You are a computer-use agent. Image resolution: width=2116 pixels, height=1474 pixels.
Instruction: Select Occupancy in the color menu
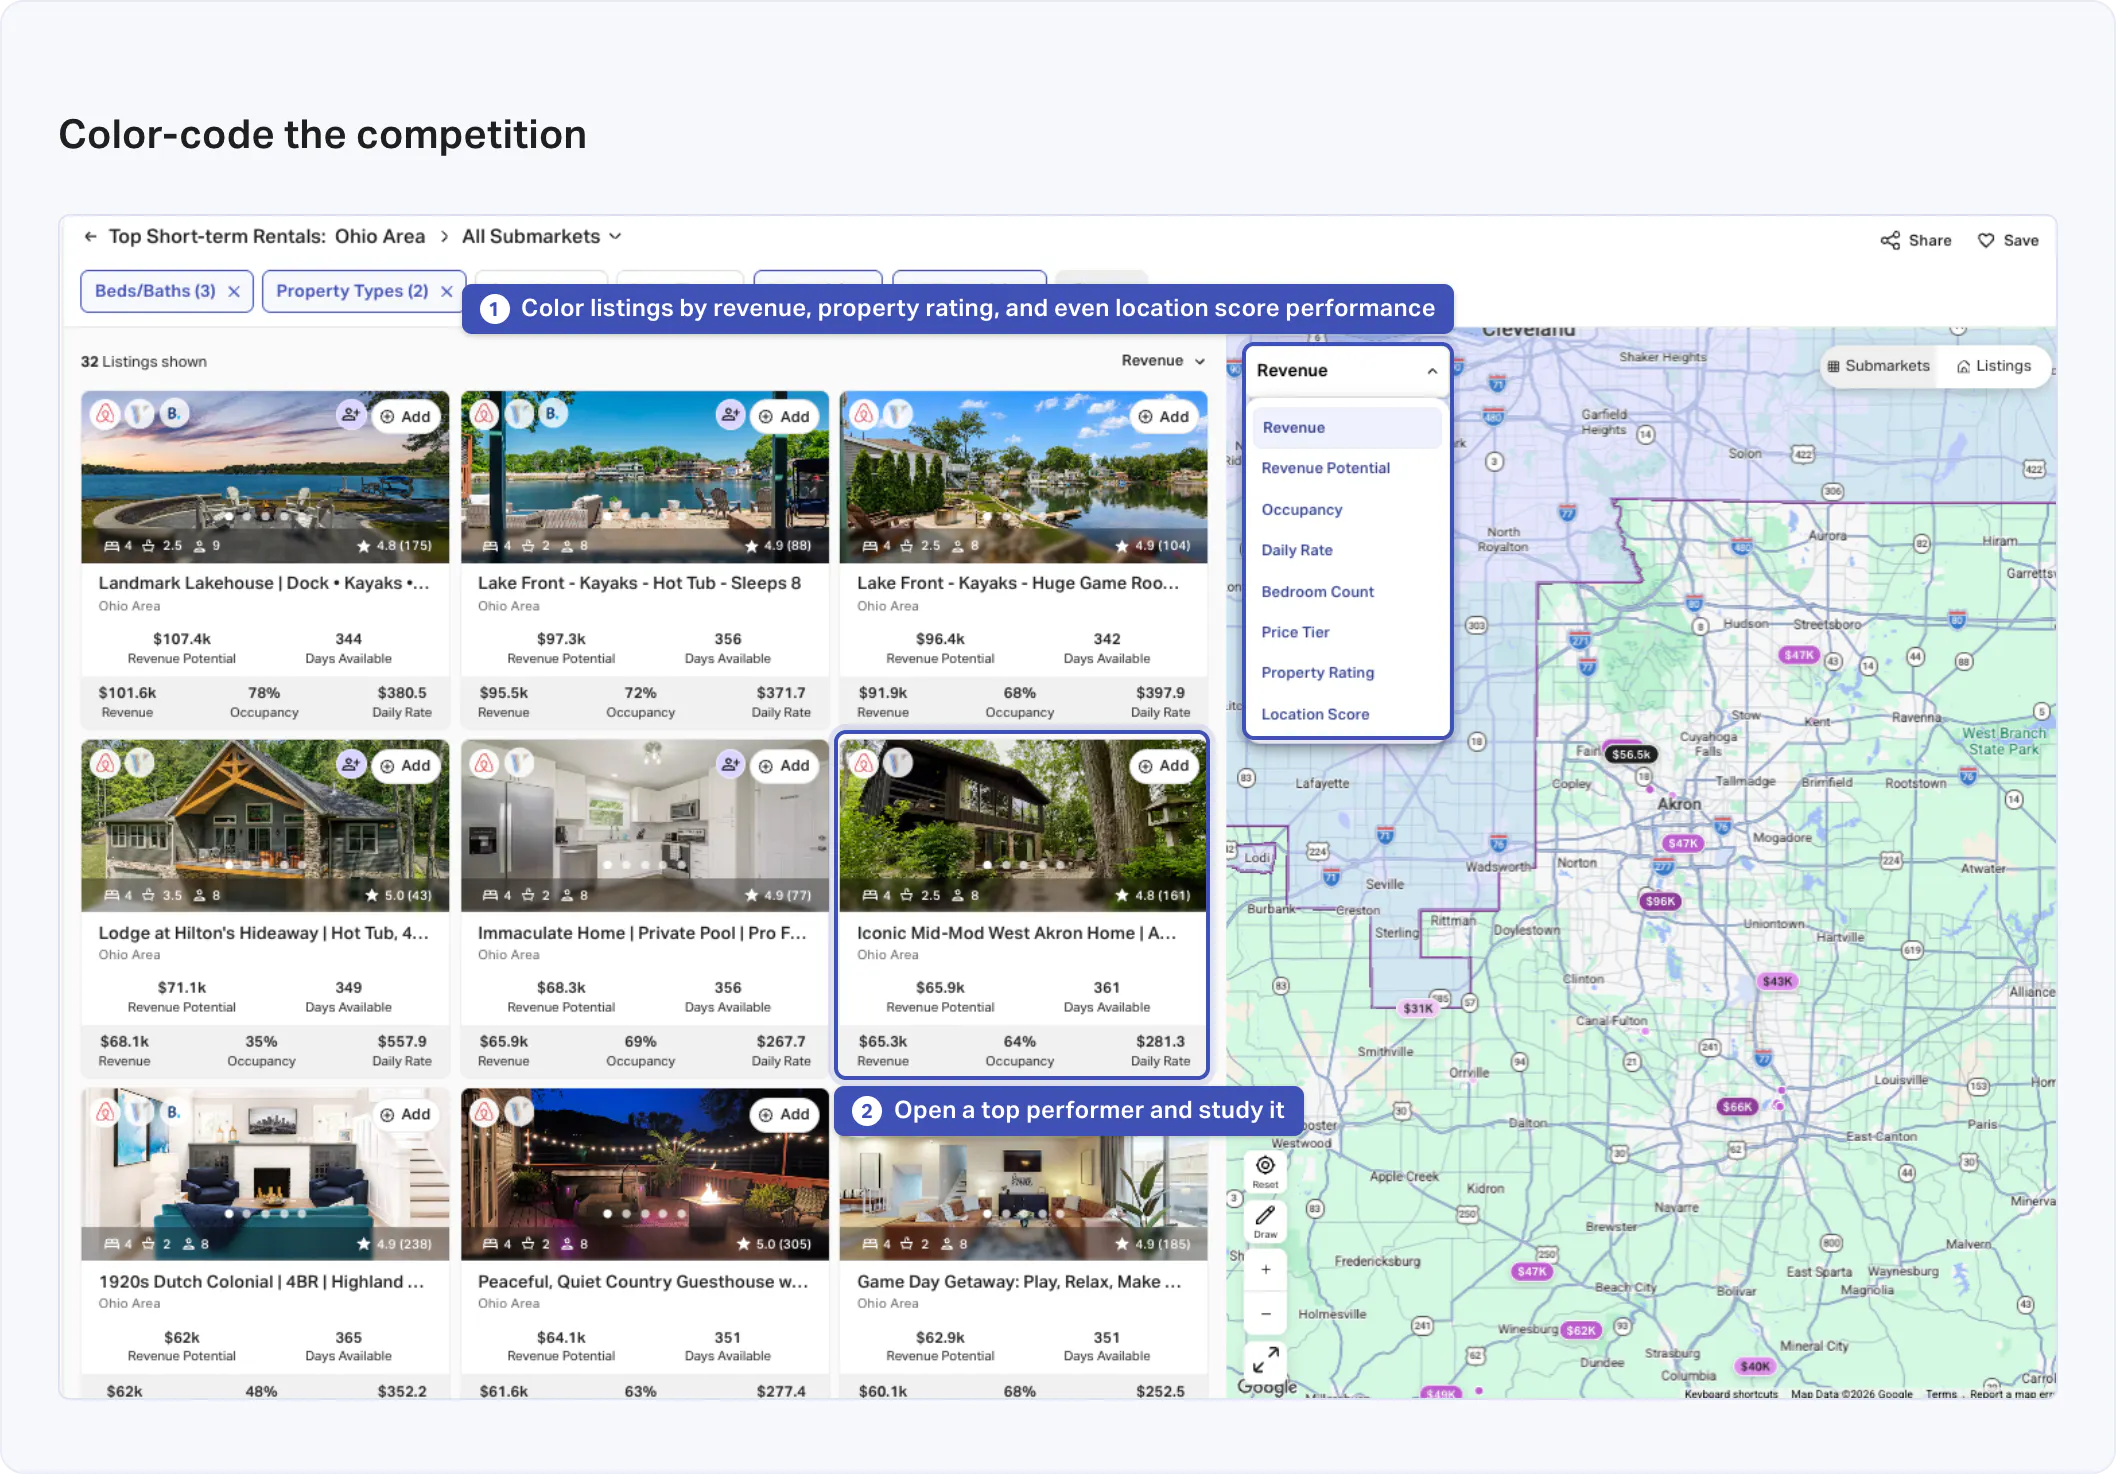coord(1301,510)
